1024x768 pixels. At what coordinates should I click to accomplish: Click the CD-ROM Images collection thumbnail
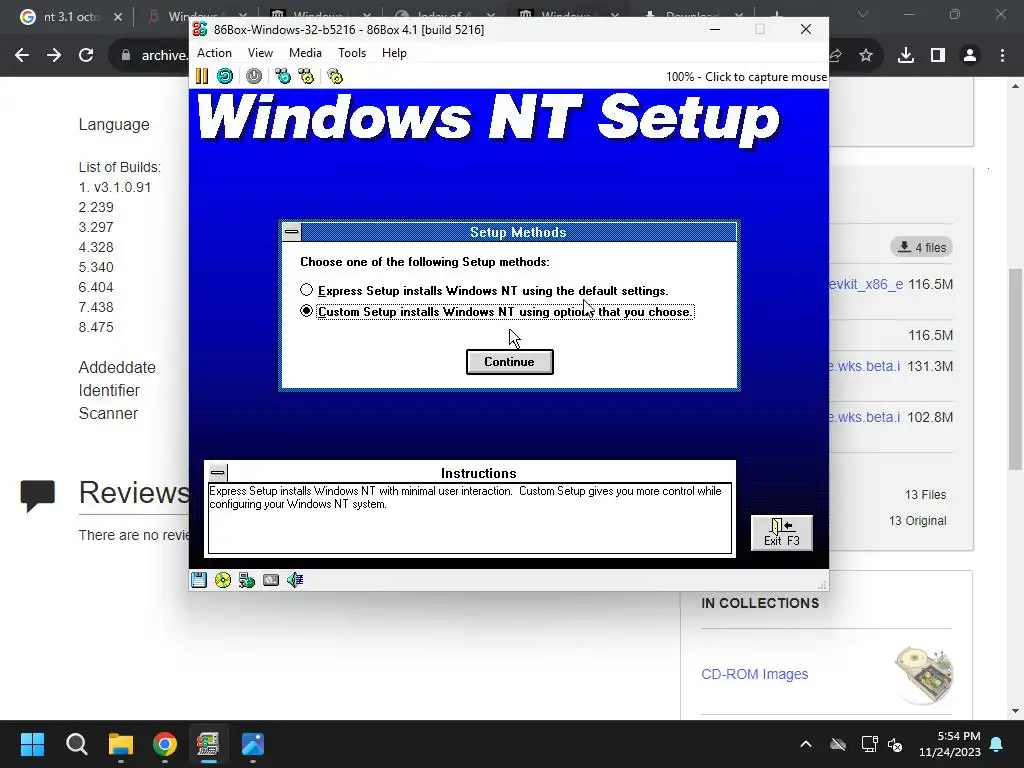pos(923,675)
